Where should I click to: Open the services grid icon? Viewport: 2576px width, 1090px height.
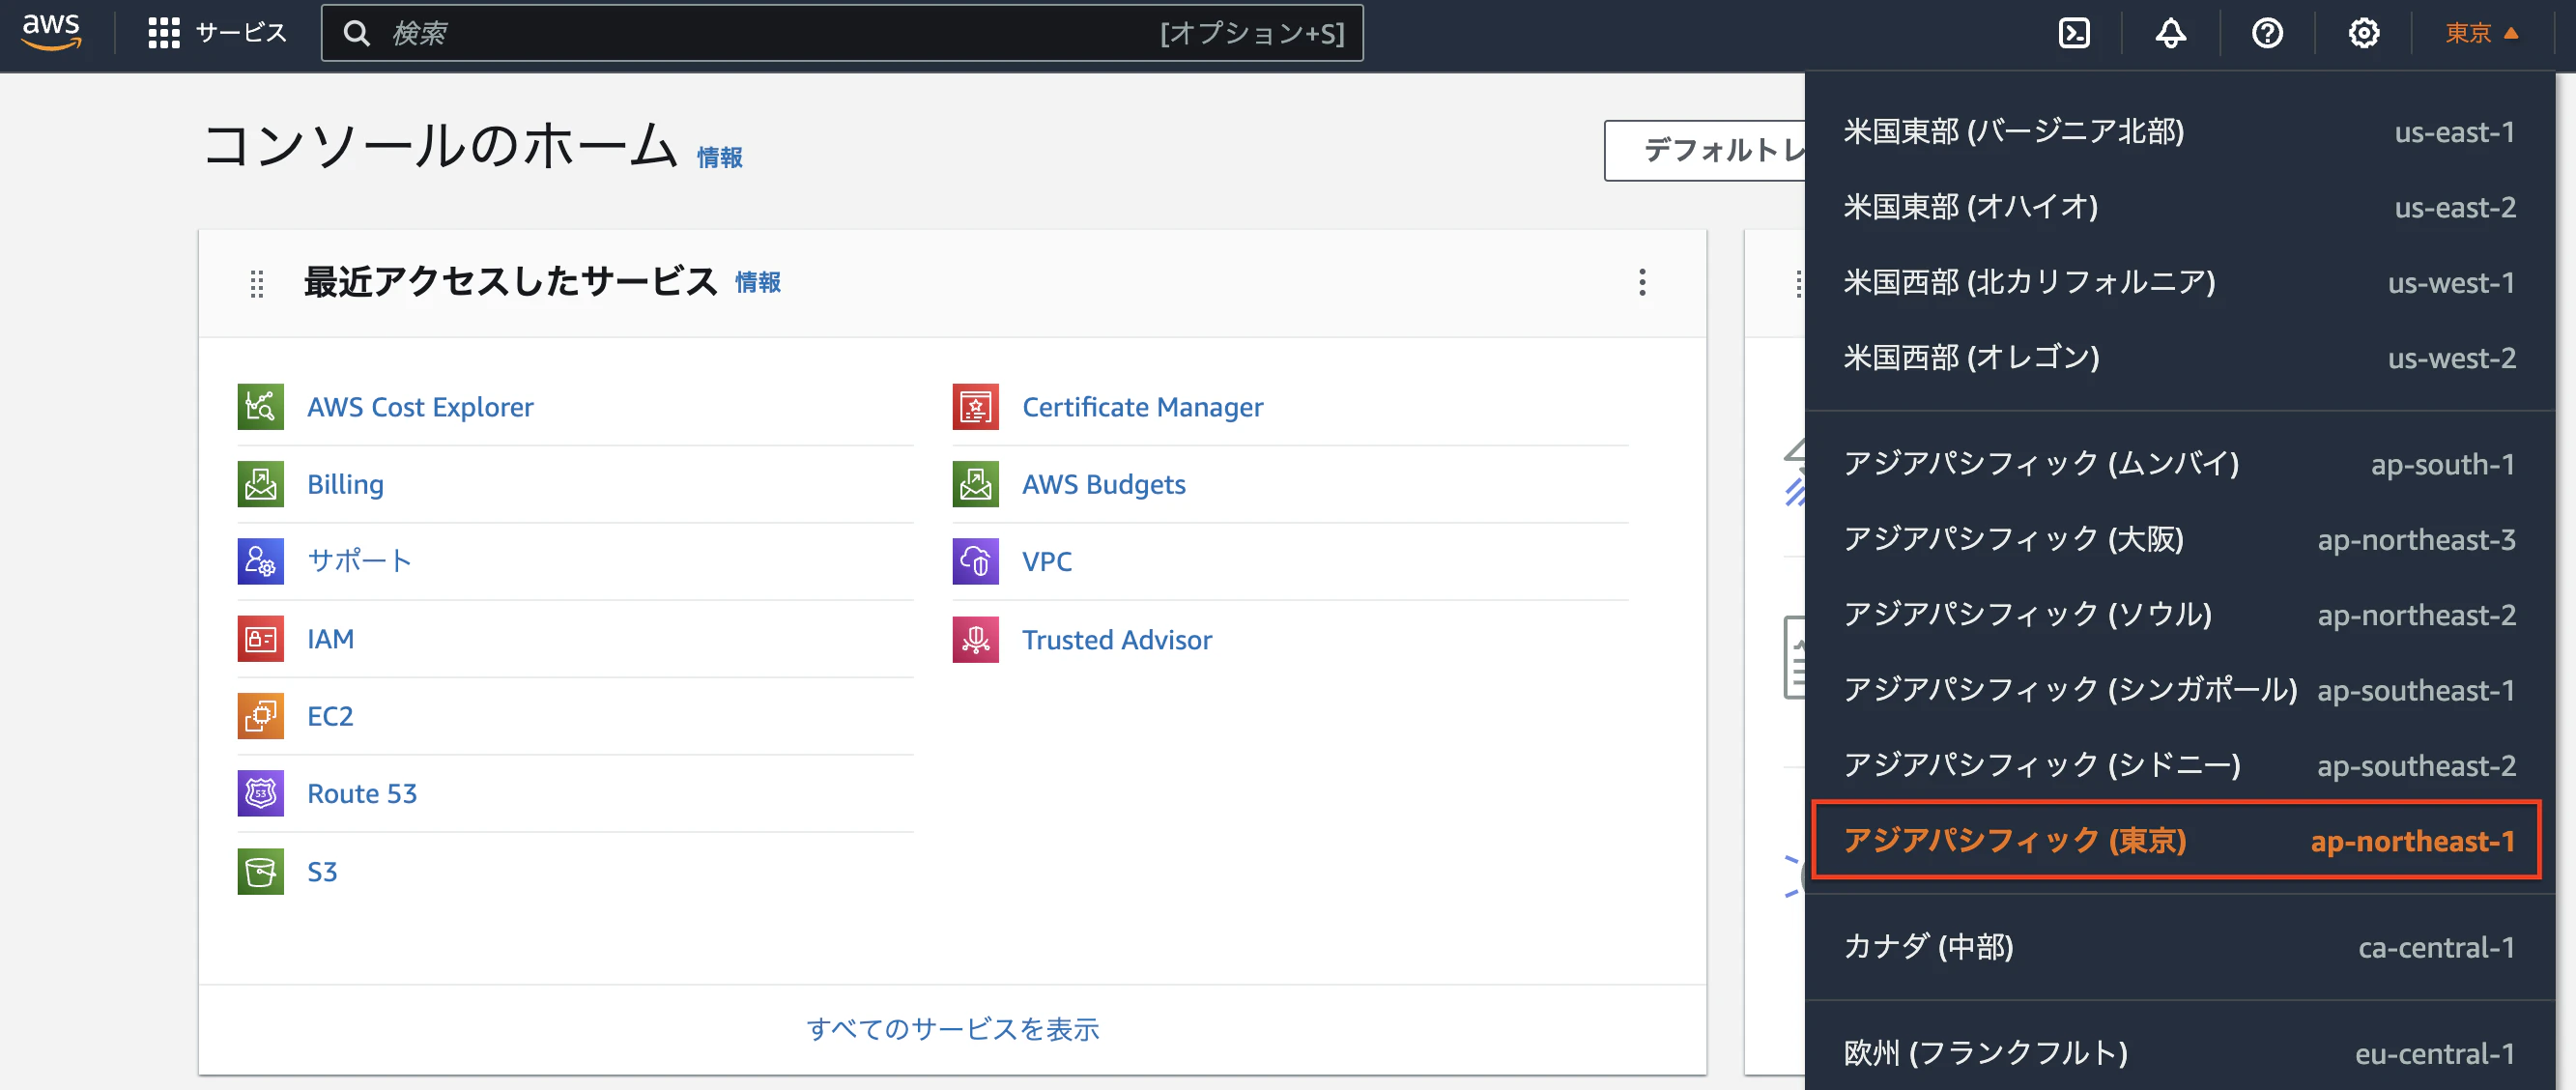164,33
